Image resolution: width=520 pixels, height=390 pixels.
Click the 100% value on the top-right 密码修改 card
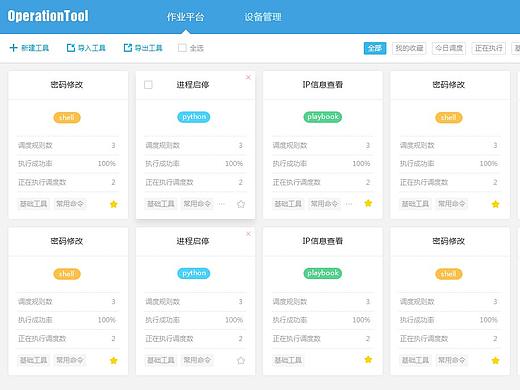(x=489, y=164)
